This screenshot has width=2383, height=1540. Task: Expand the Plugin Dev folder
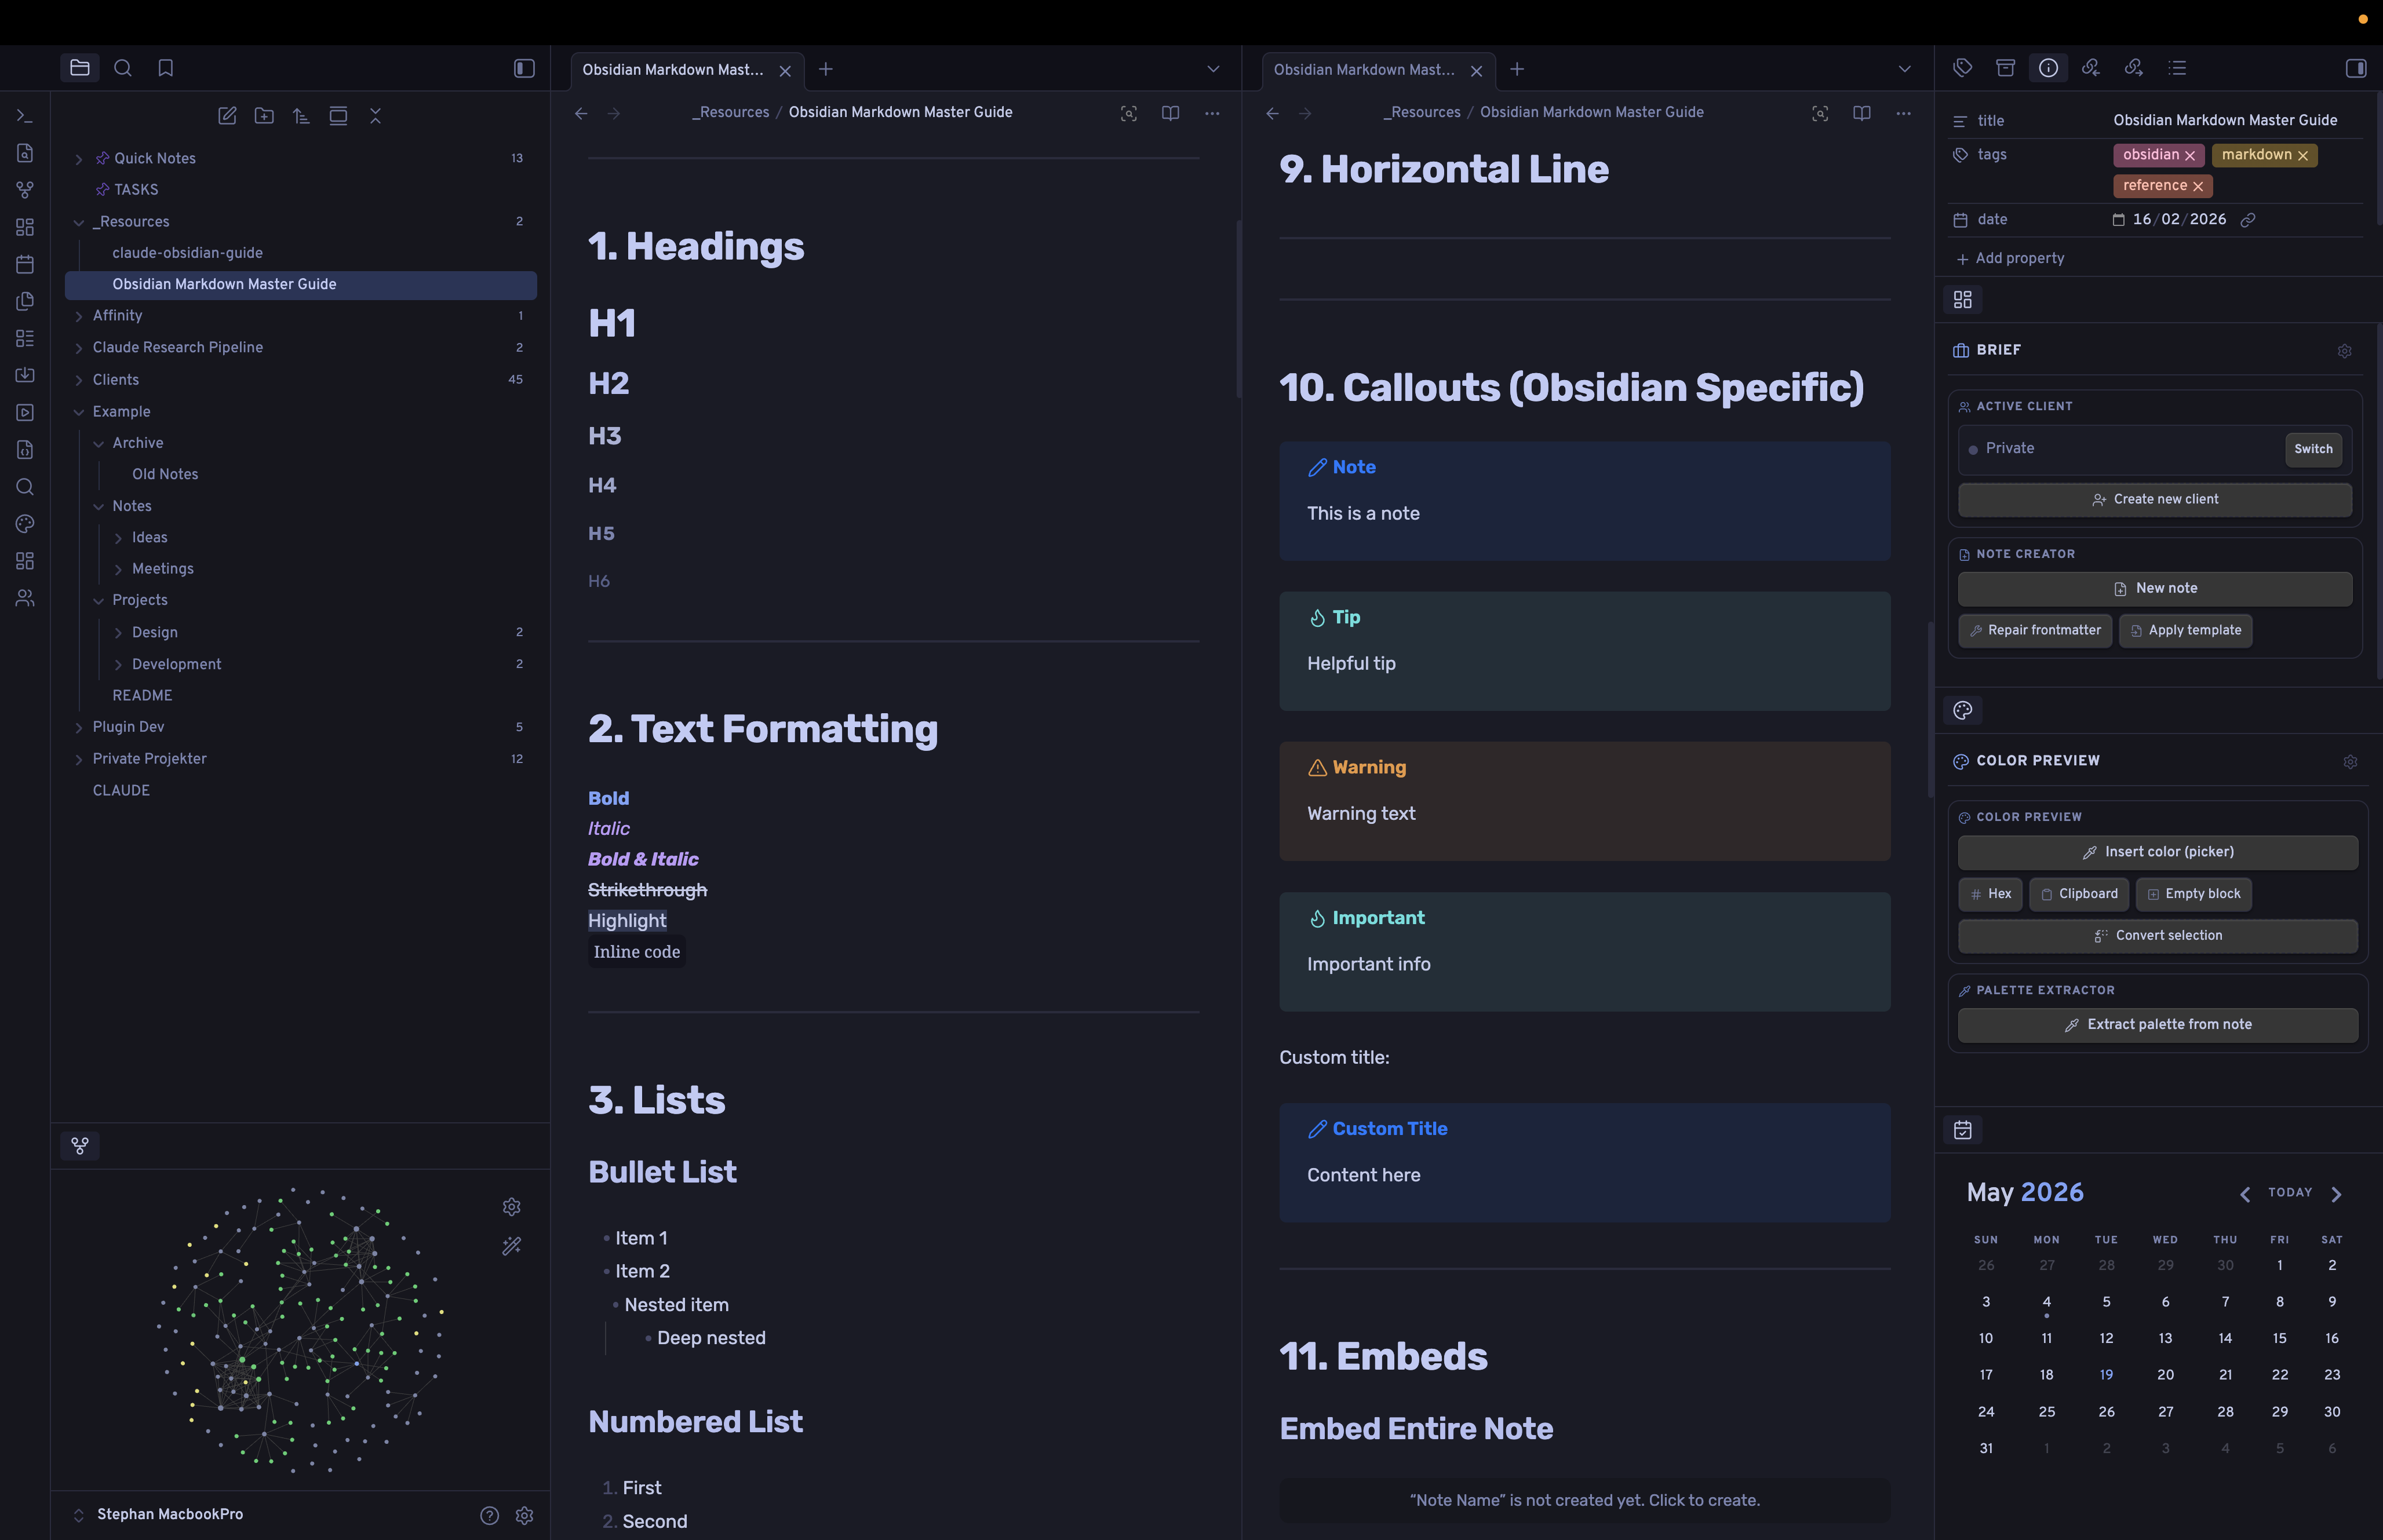[x=79, y=727]
